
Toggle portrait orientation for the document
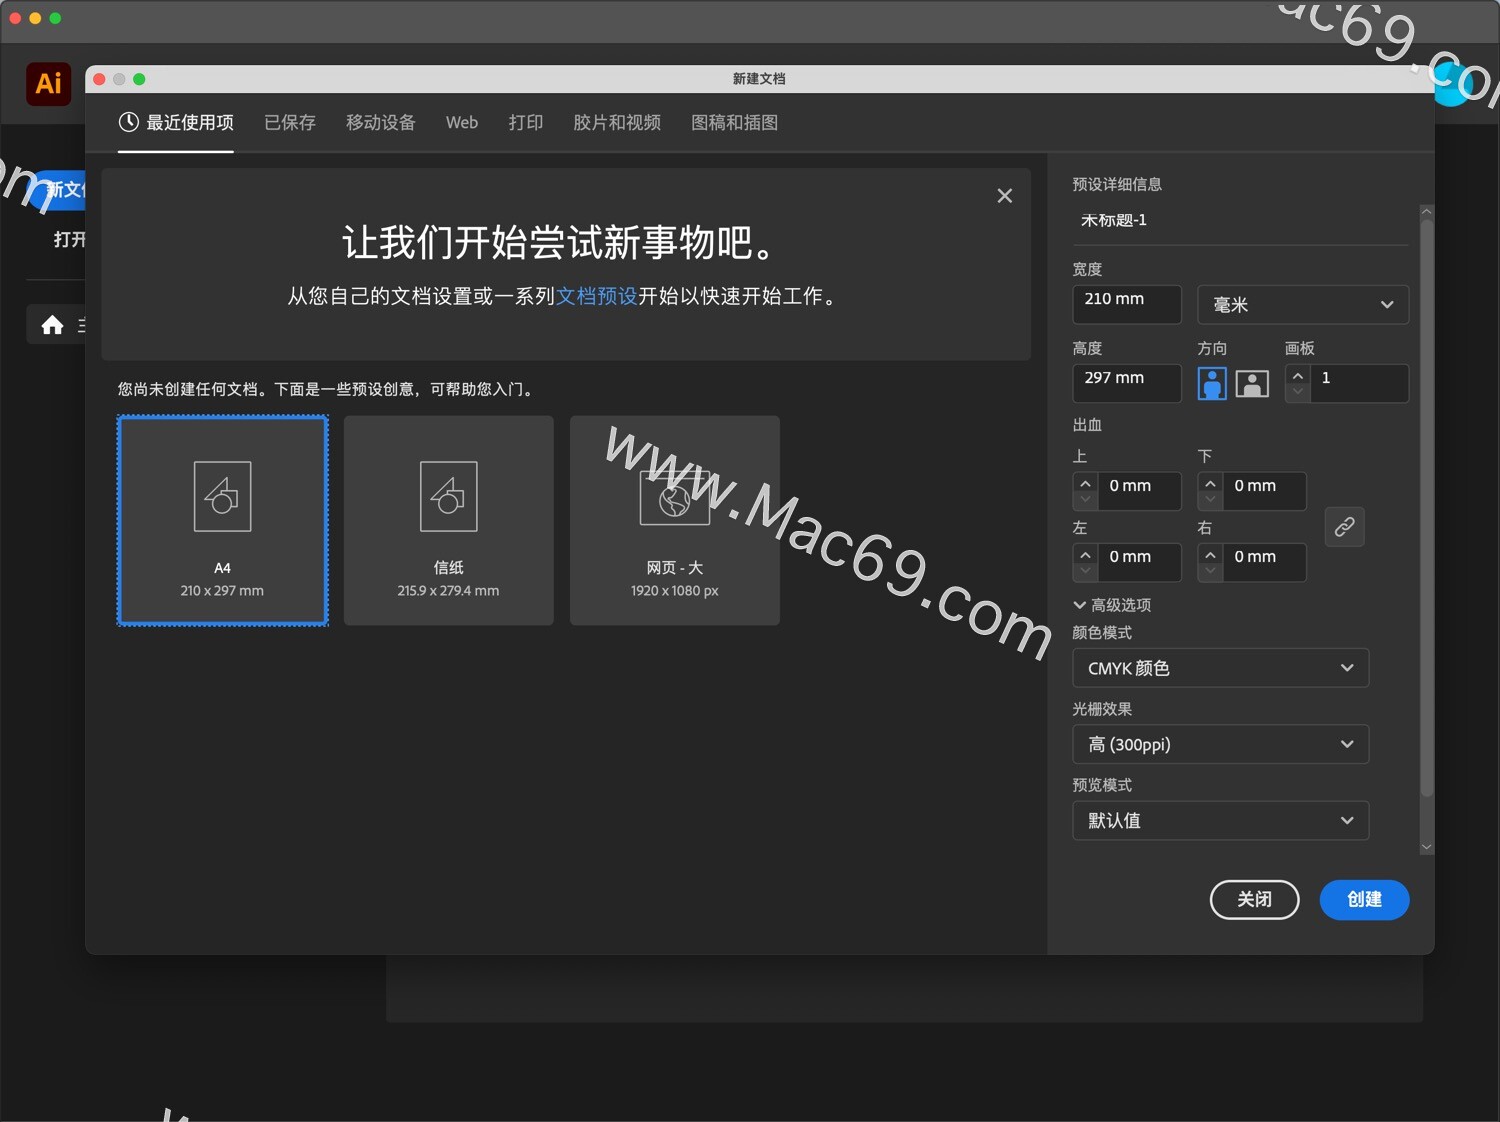pyautogui.click(x=1211, y=383)
